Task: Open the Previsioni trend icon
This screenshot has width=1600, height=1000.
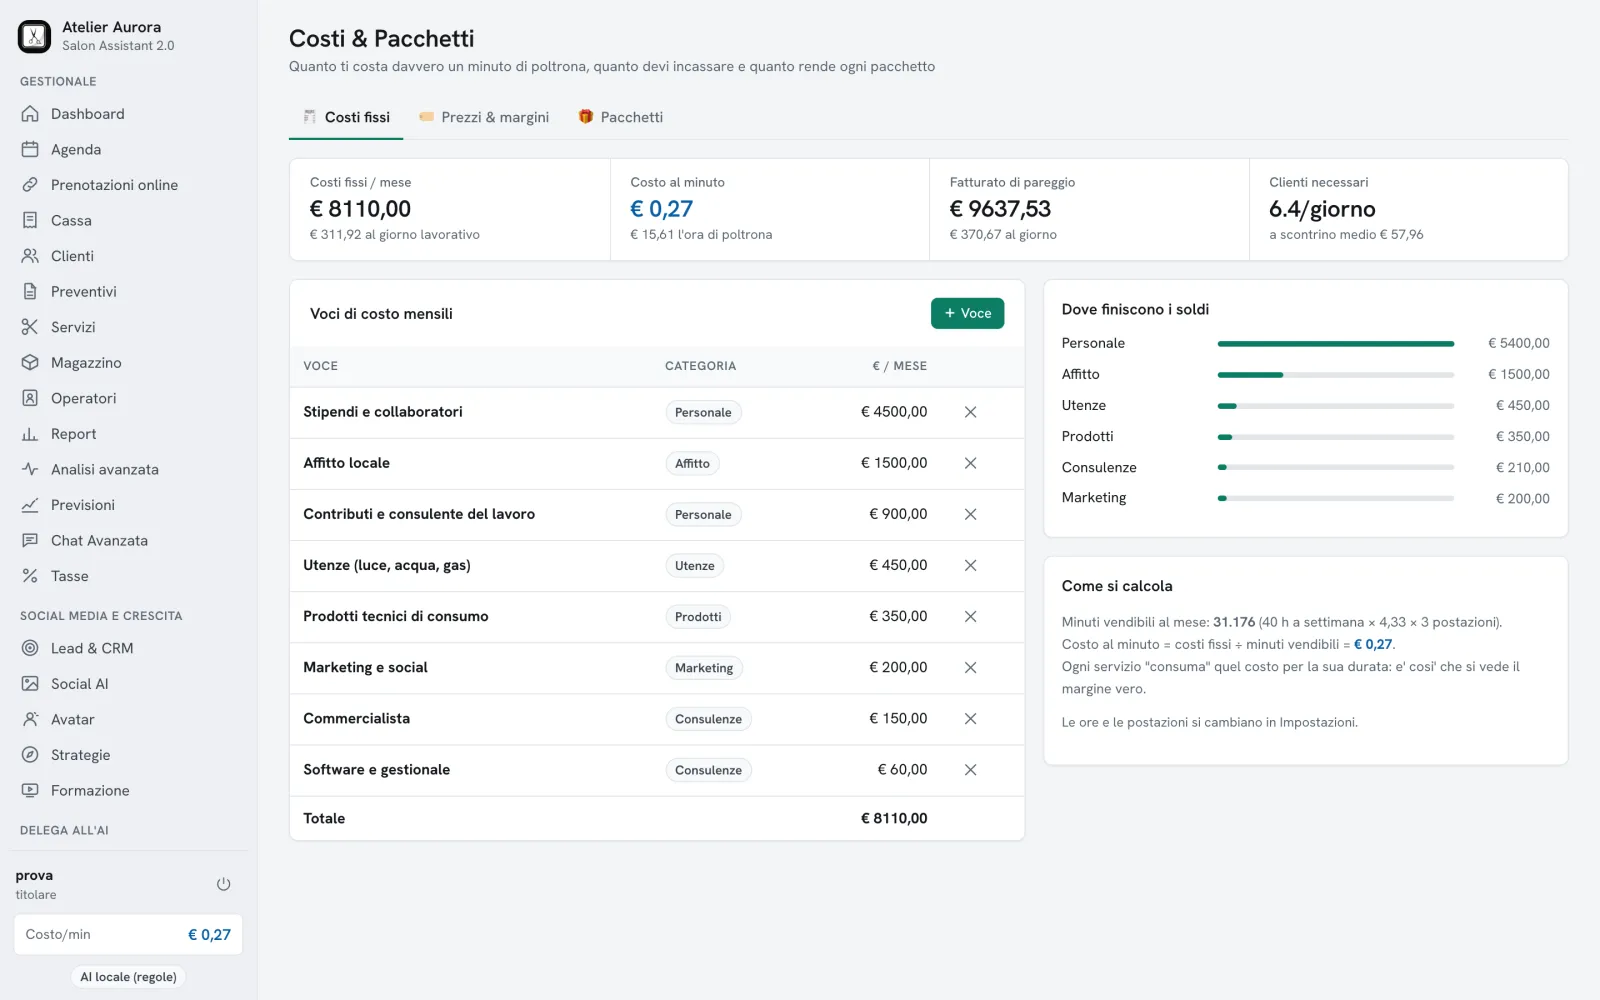Action: coord(30,505)
